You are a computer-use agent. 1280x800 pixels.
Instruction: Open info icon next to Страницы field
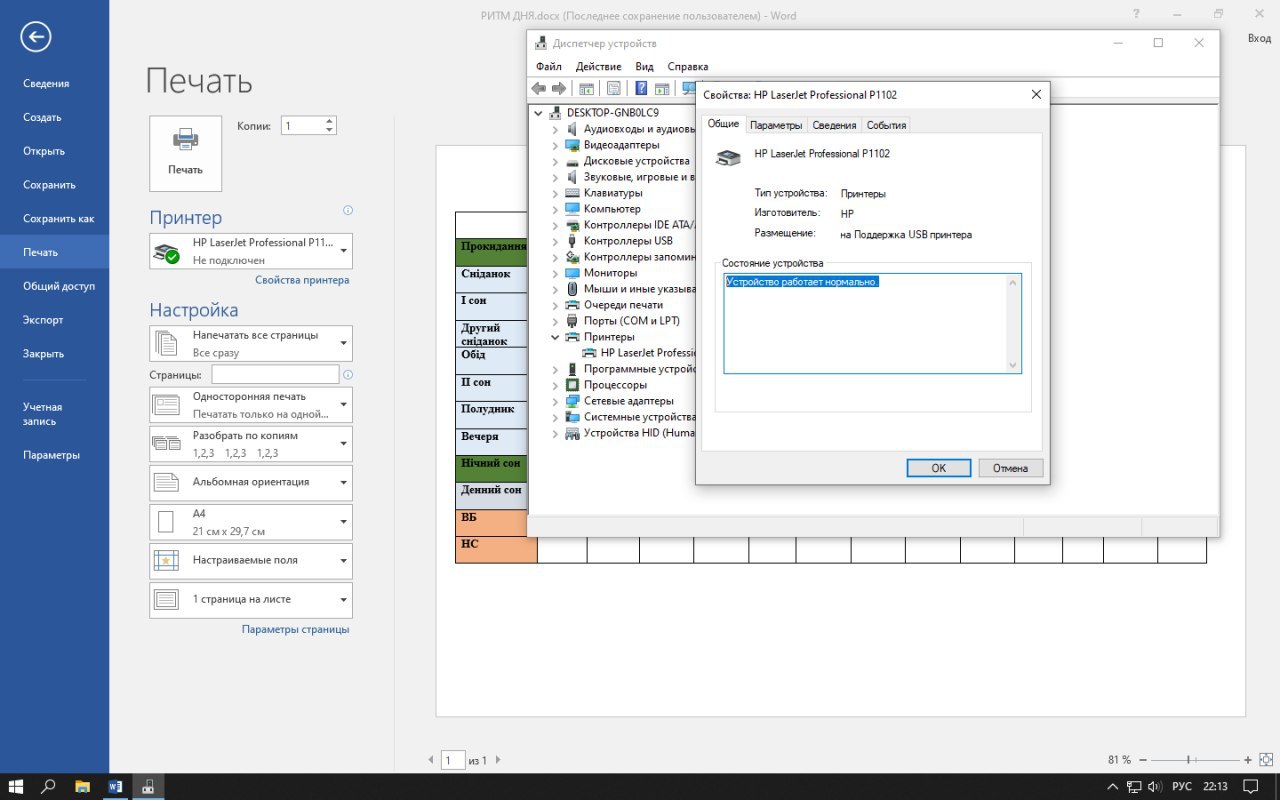348,375
